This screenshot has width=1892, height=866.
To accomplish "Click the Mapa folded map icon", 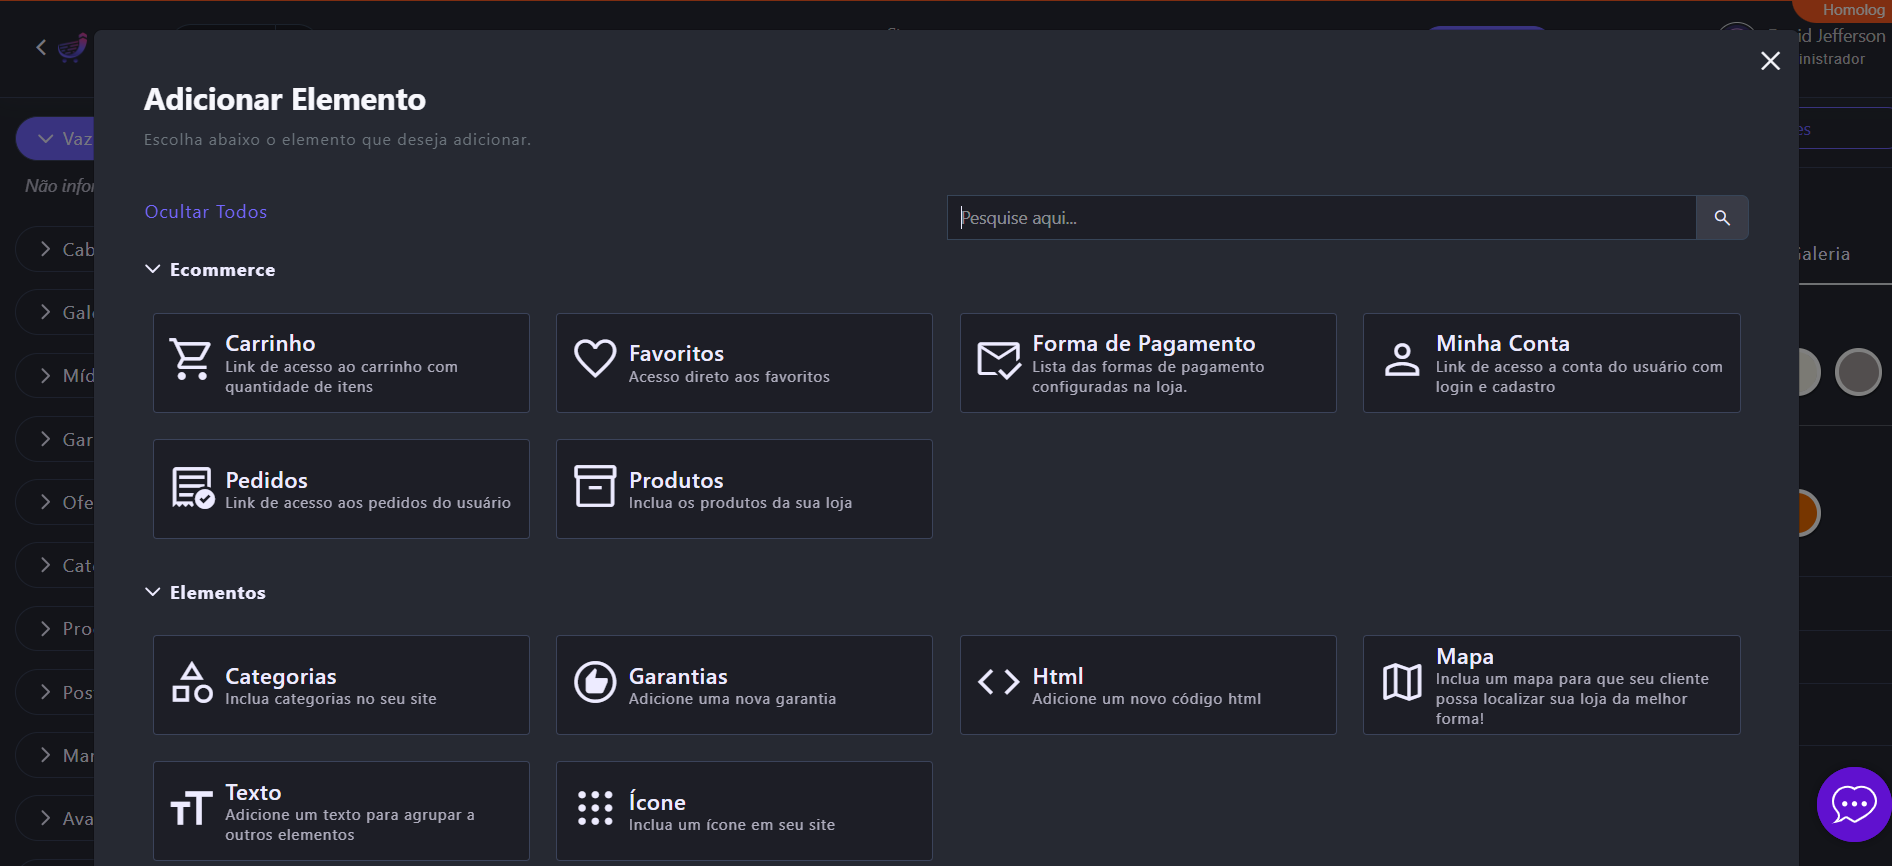I will point(1402,683).
